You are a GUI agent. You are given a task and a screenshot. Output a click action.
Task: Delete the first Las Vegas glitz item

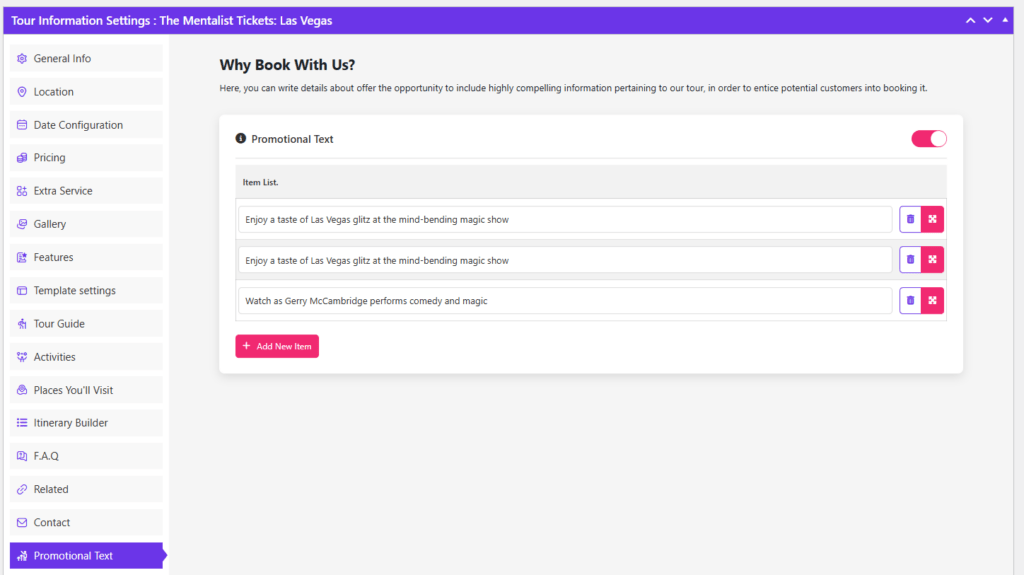coord(910,220)
